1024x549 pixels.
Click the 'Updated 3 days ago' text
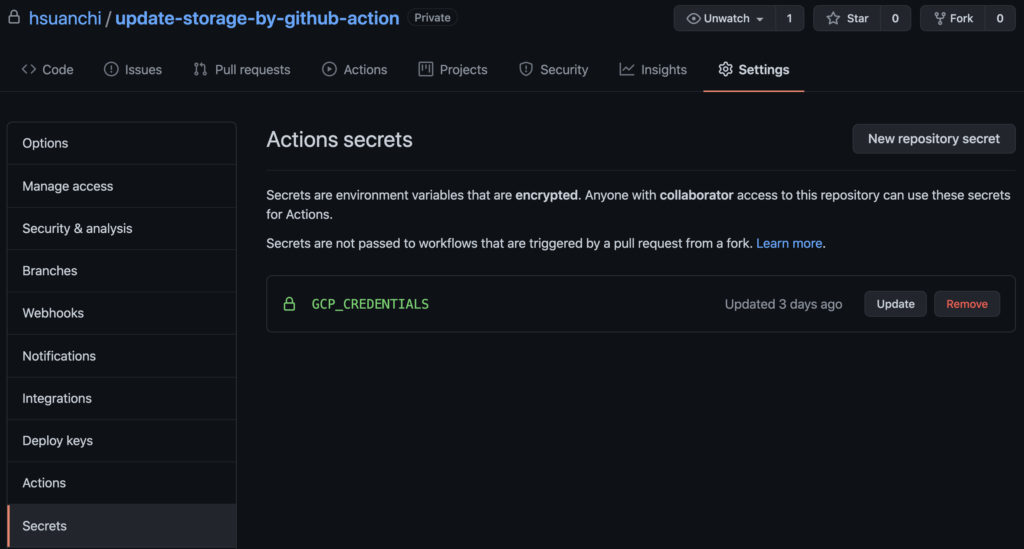[x=783, y=304]
